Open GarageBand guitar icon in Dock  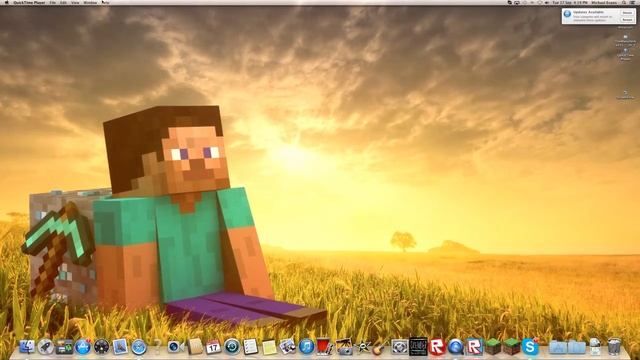(380, 347)
